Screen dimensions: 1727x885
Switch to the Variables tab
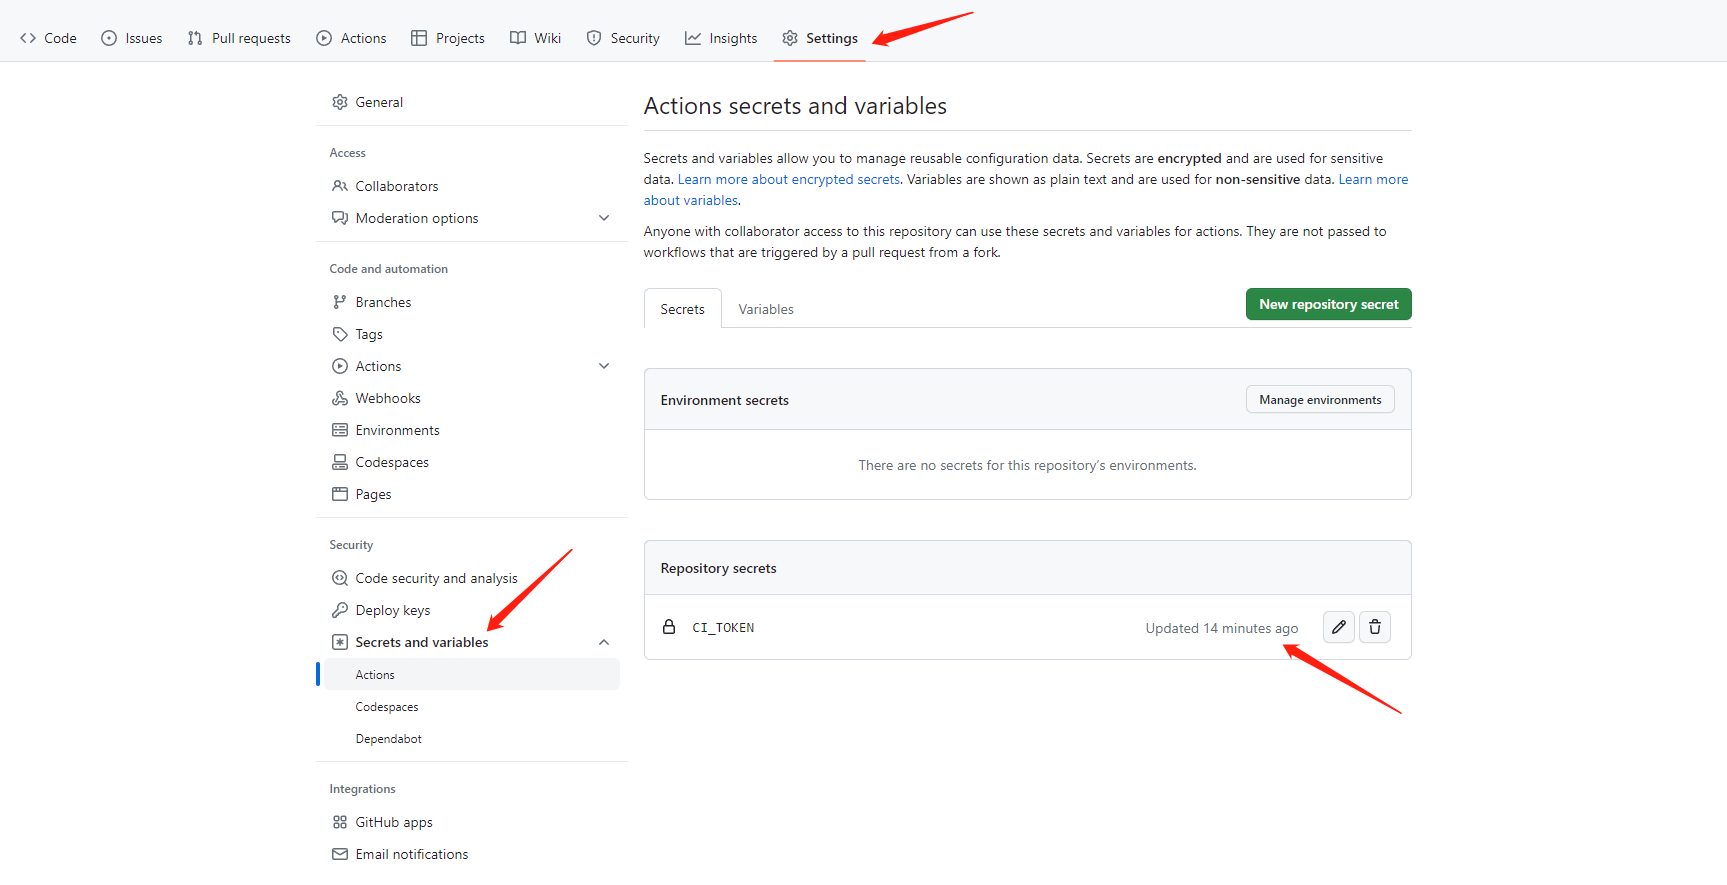click(x=766, y=309)
